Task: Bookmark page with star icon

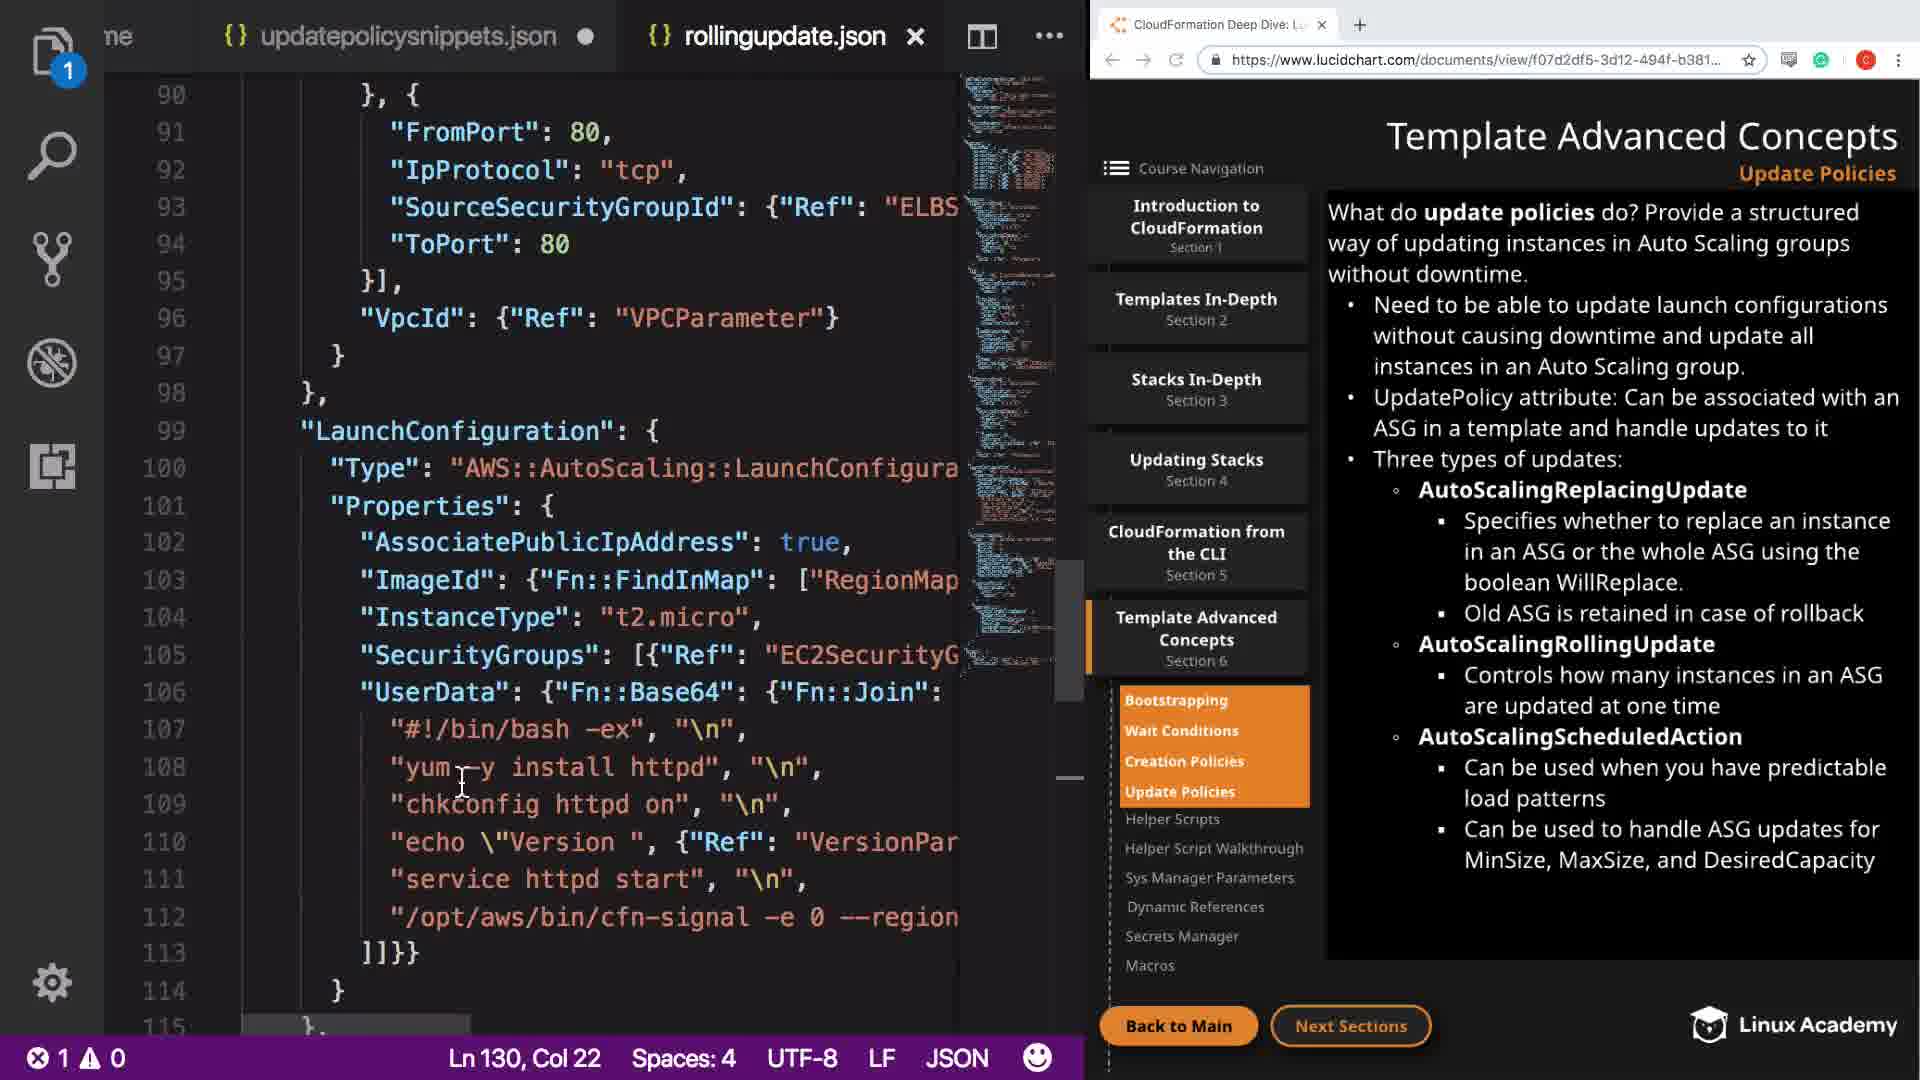Action: pyautogui.click(x=1749, y=60)
